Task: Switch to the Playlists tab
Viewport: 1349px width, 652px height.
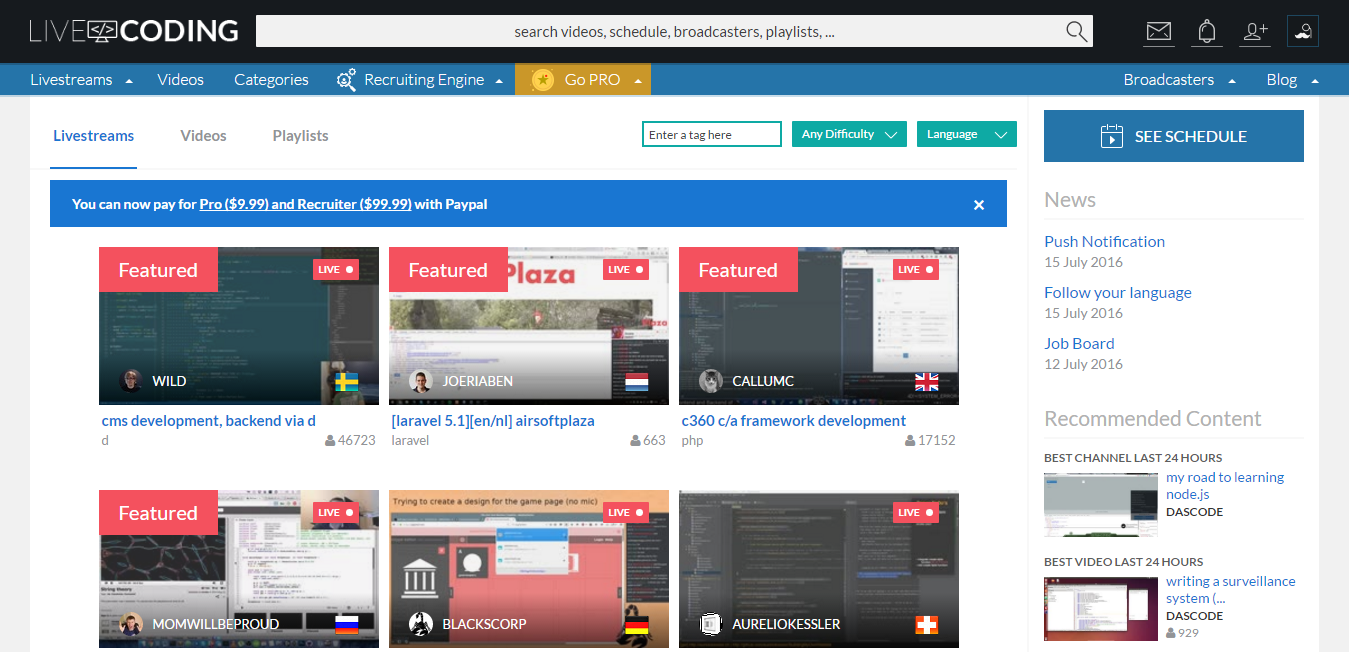Action: 300,135
